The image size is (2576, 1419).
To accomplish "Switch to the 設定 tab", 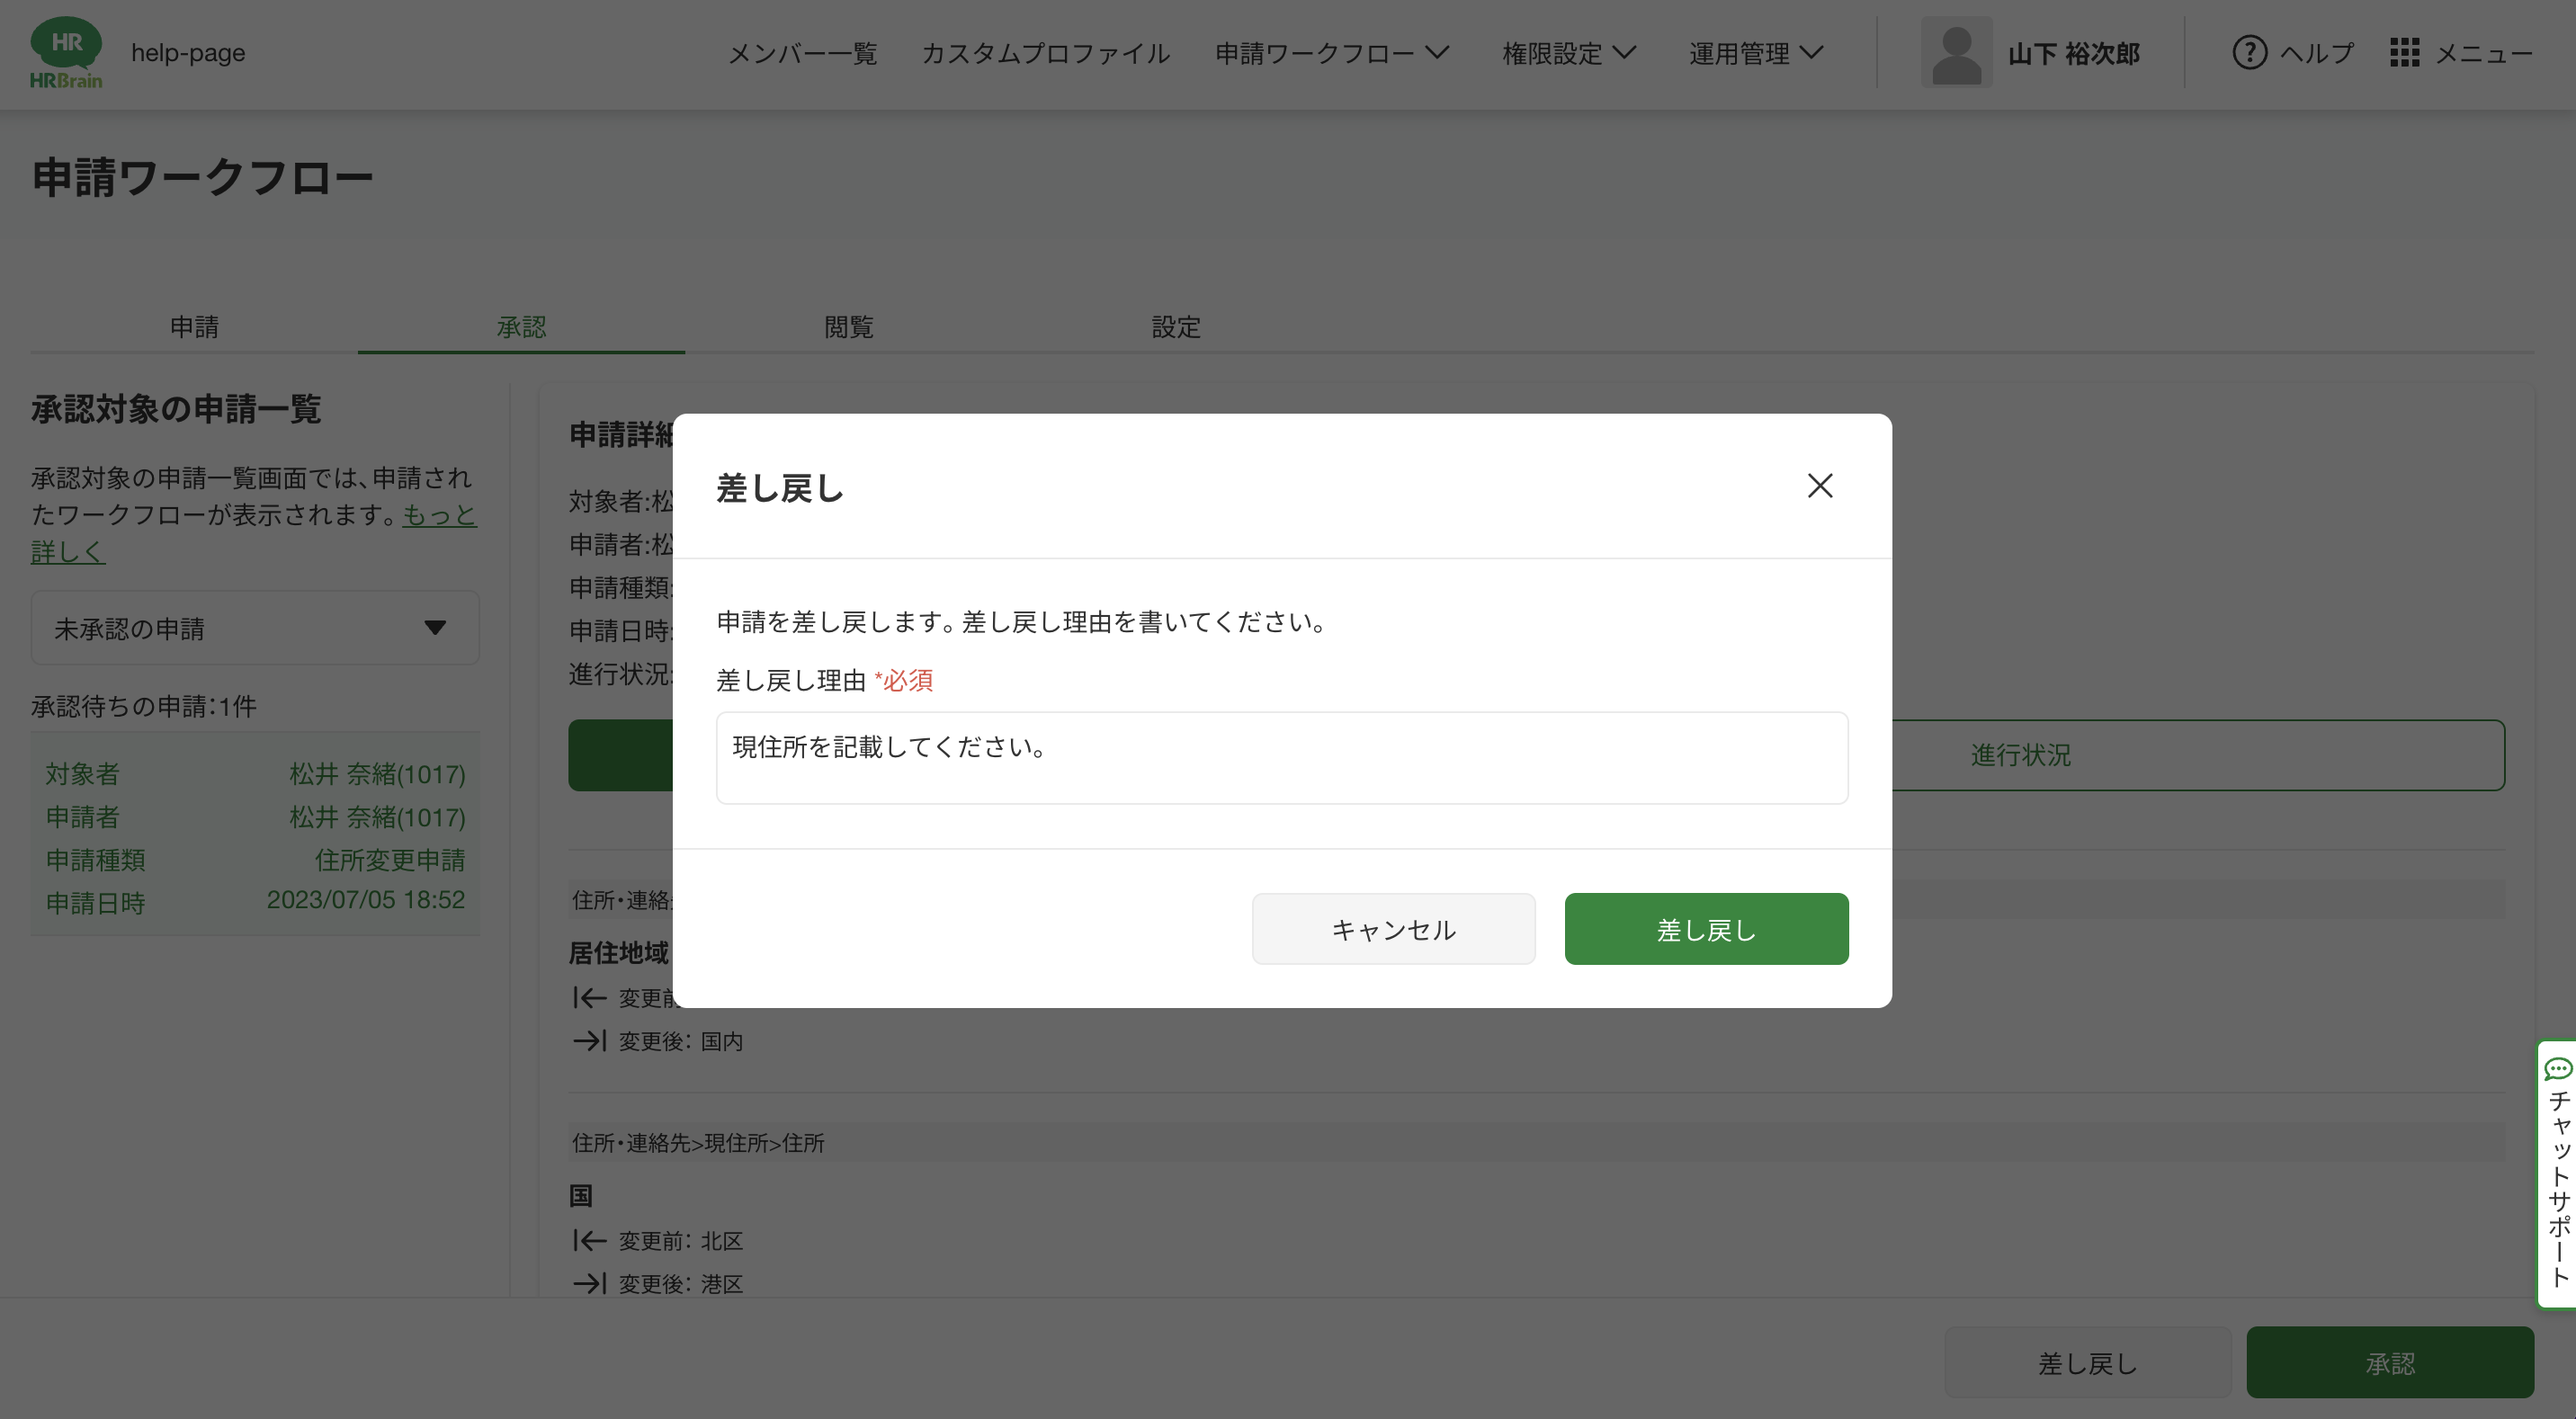I will click(x=1175, y=327).
